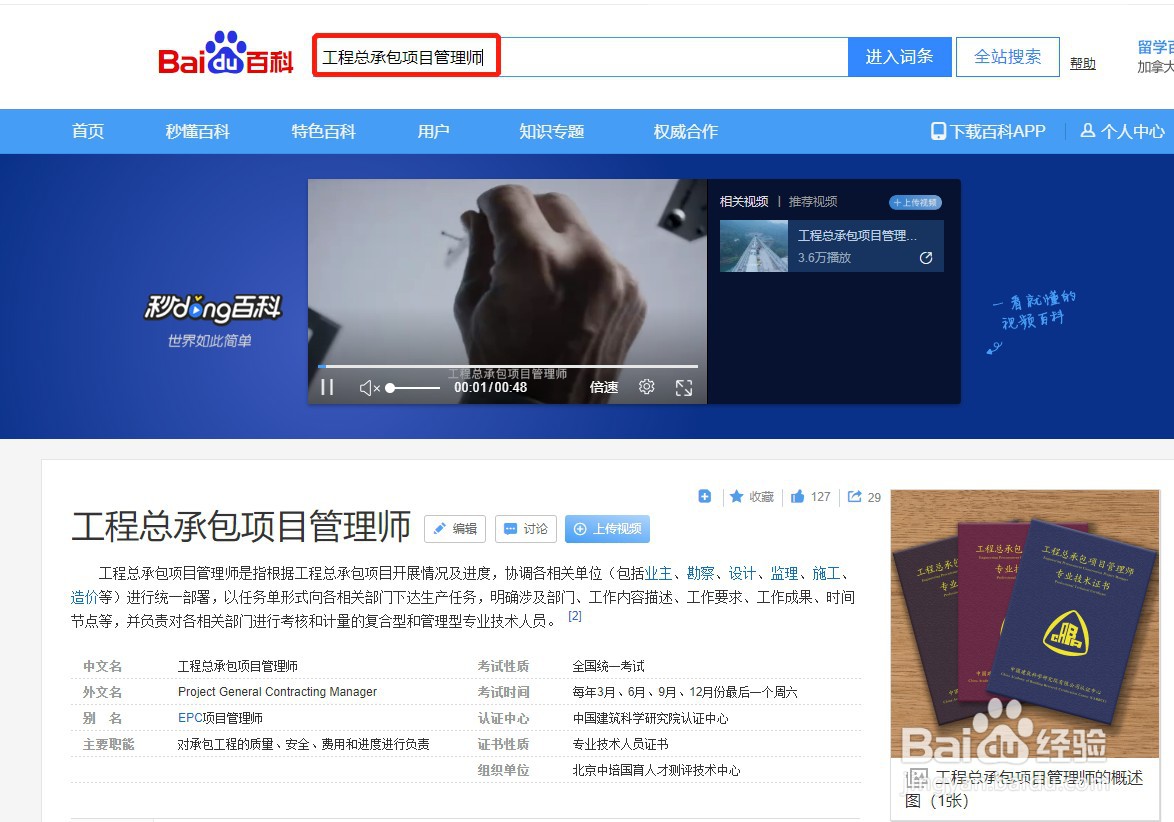Click the 收藏 favorite star icon
1174x822 pixels.
click(x=738, y=496)
